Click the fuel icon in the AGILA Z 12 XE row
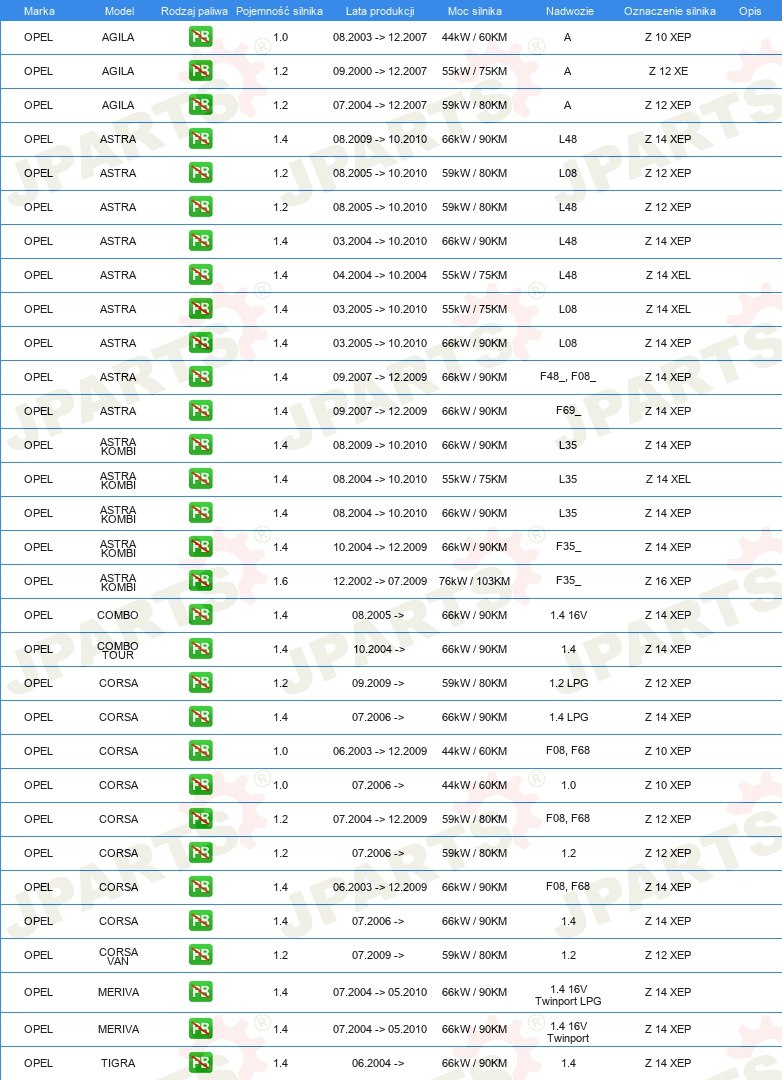 click(x=200, y=70)
